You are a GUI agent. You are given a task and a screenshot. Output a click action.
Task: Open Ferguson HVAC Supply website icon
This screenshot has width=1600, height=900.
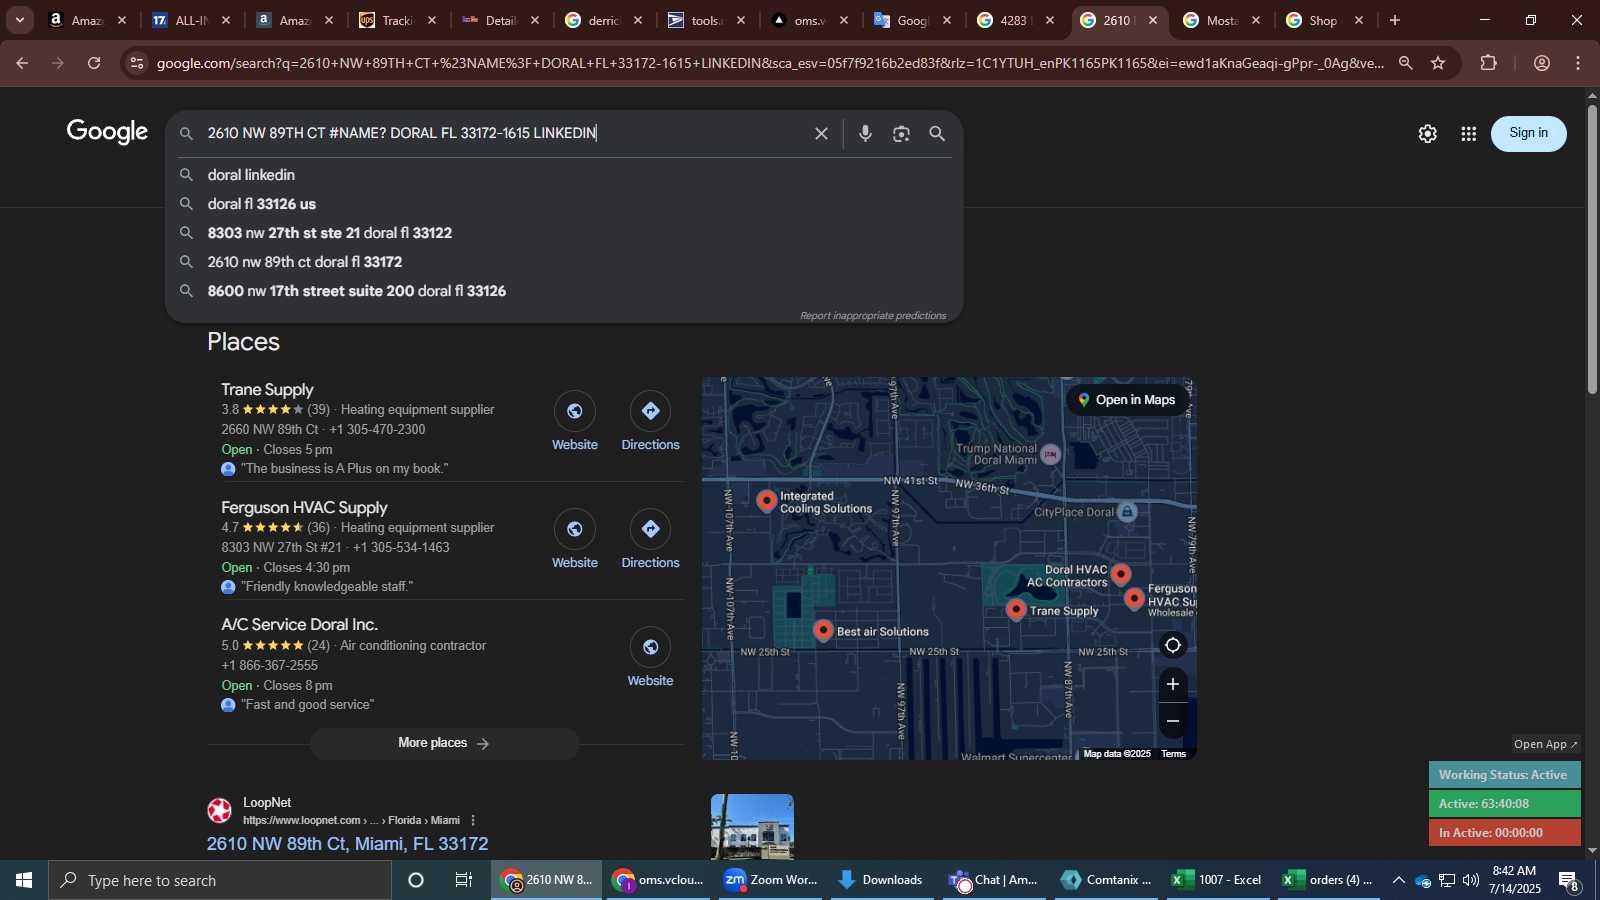coord(575,529)
